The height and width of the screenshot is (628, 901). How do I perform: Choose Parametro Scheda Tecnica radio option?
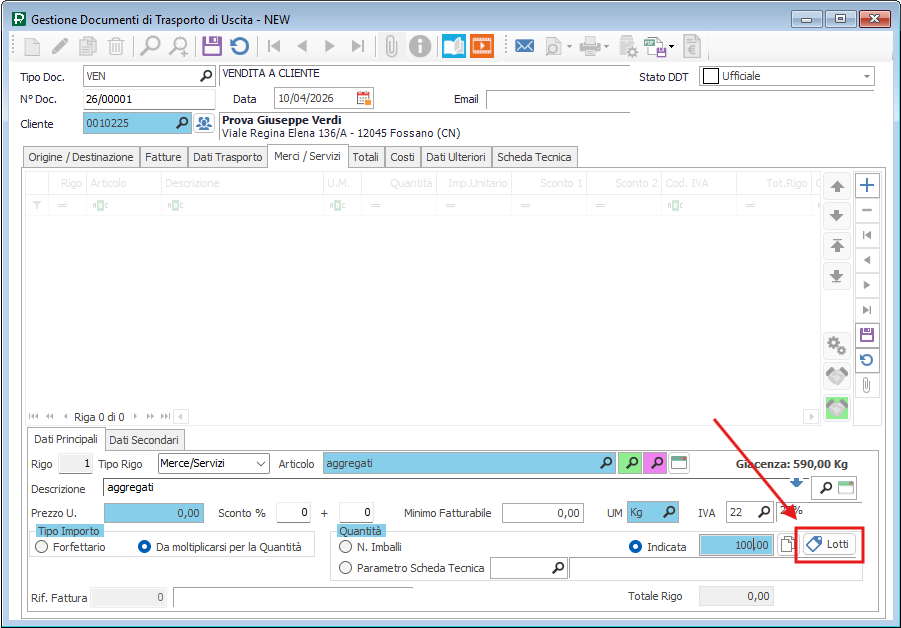346,568
